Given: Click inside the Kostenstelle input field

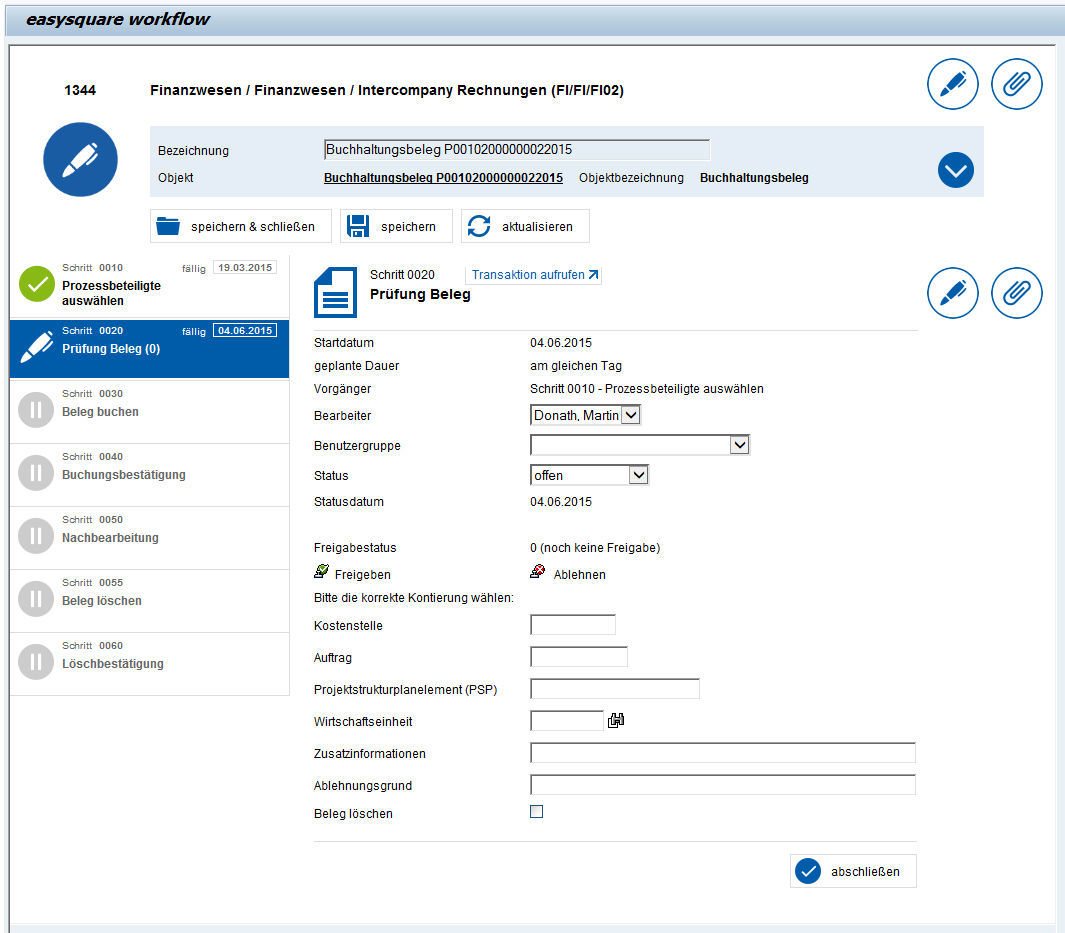Looking at the screenshot, I should (572, 624).
